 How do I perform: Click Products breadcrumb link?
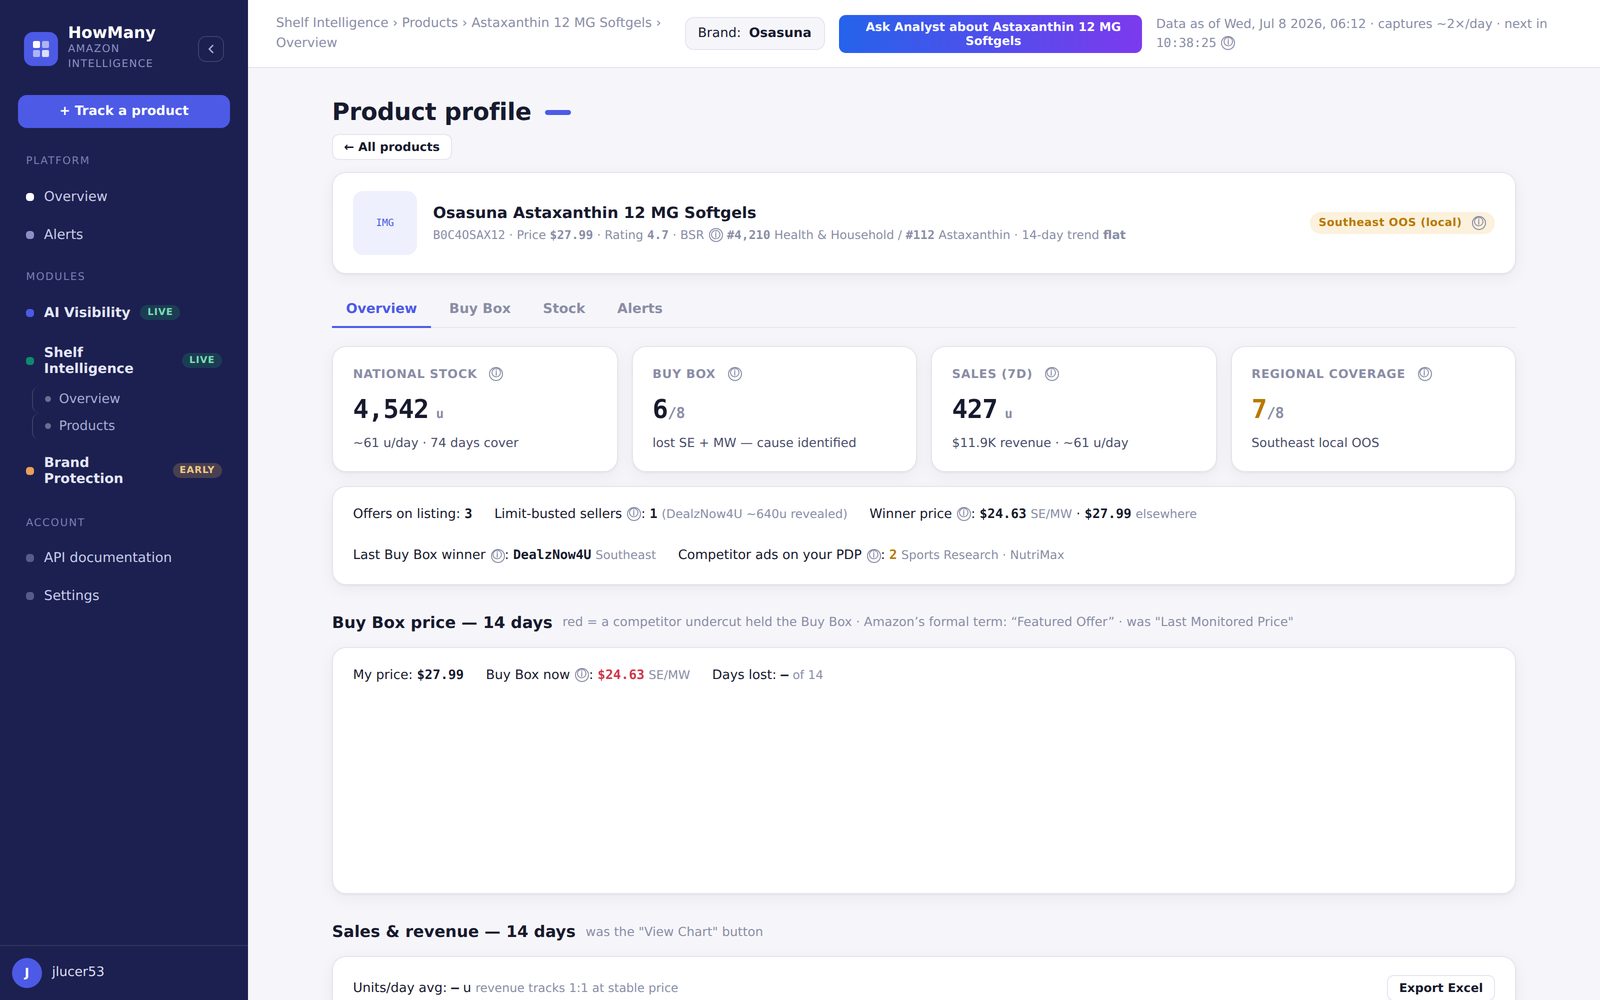430,22
